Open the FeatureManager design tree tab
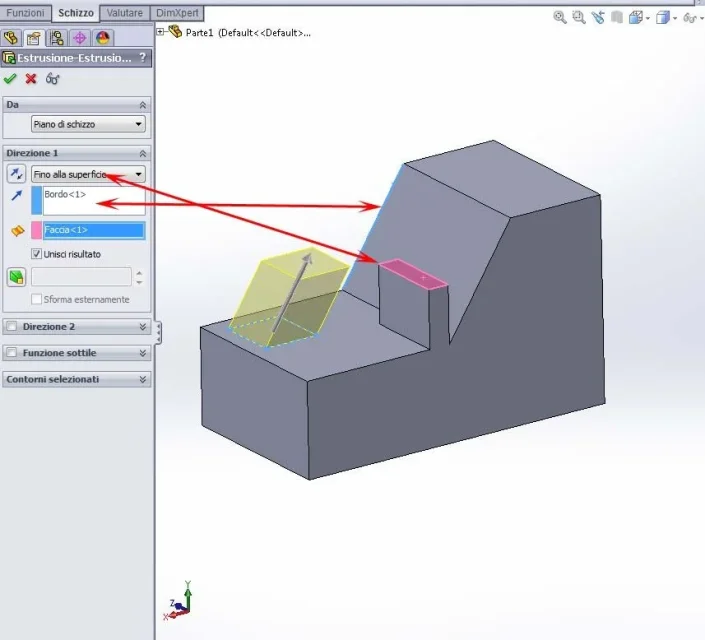The image size is (705, 640). pos(11,38)
